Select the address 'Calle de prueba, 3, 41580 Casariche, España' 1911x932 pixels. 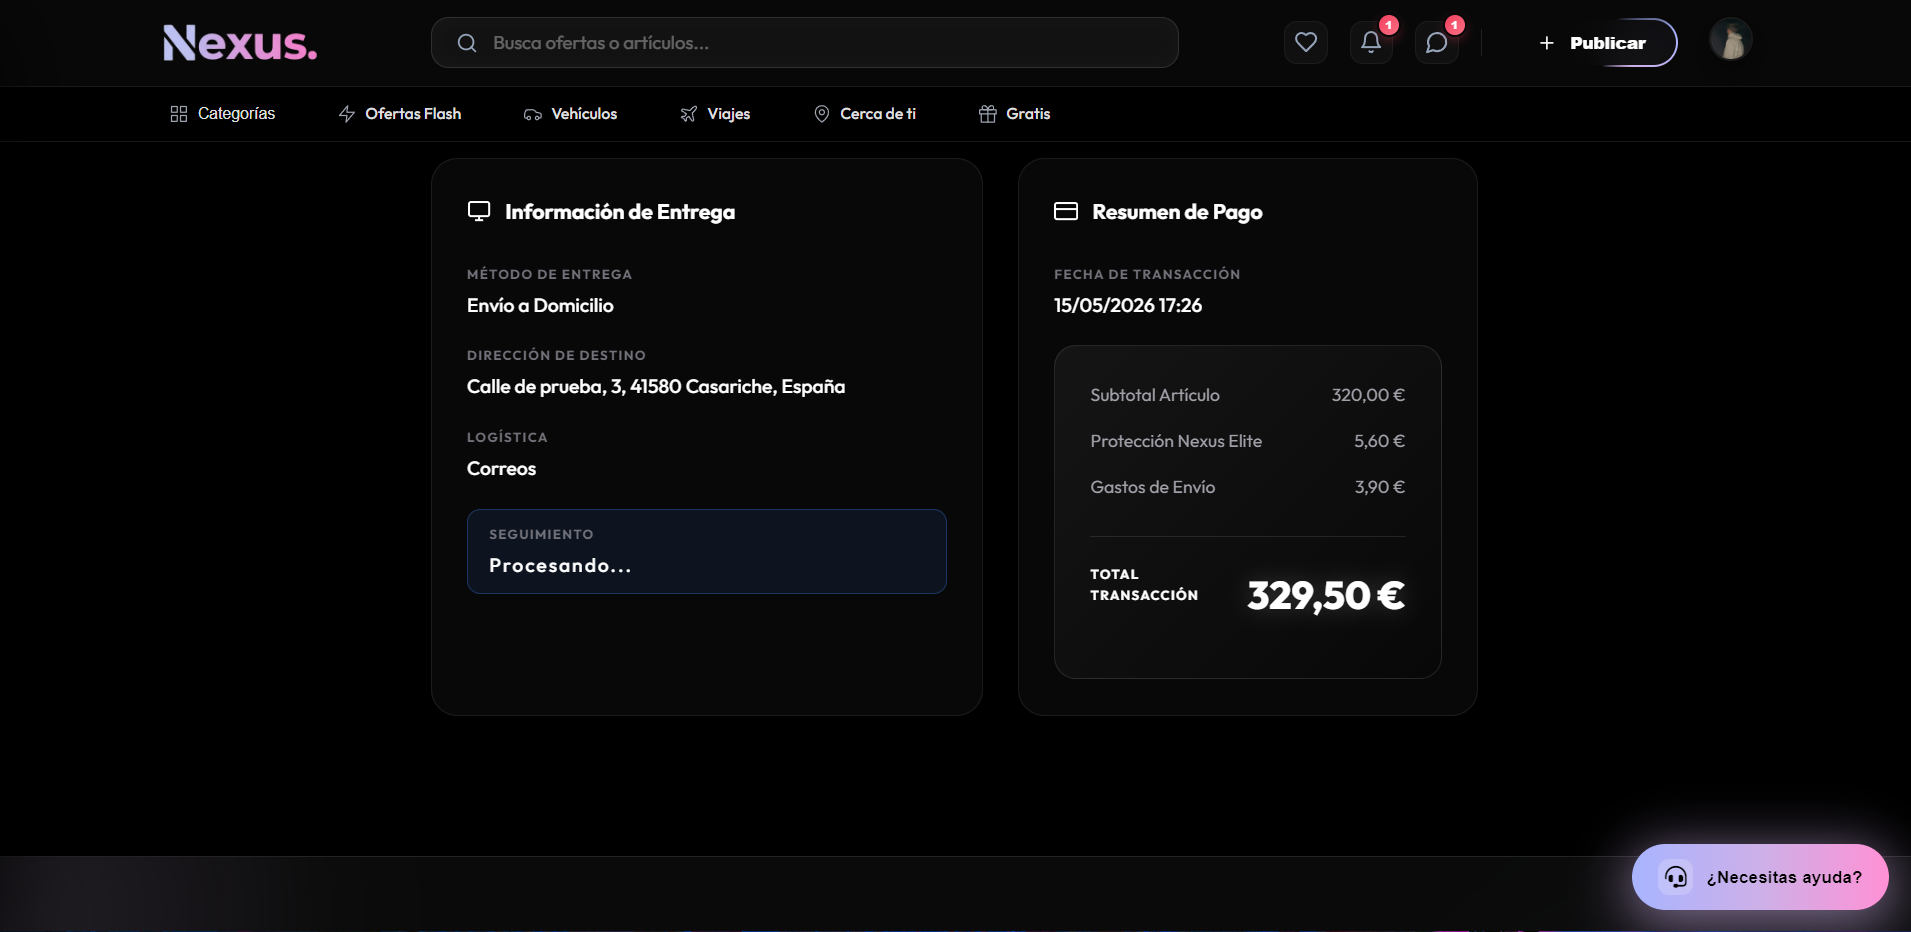click(656, 386)
